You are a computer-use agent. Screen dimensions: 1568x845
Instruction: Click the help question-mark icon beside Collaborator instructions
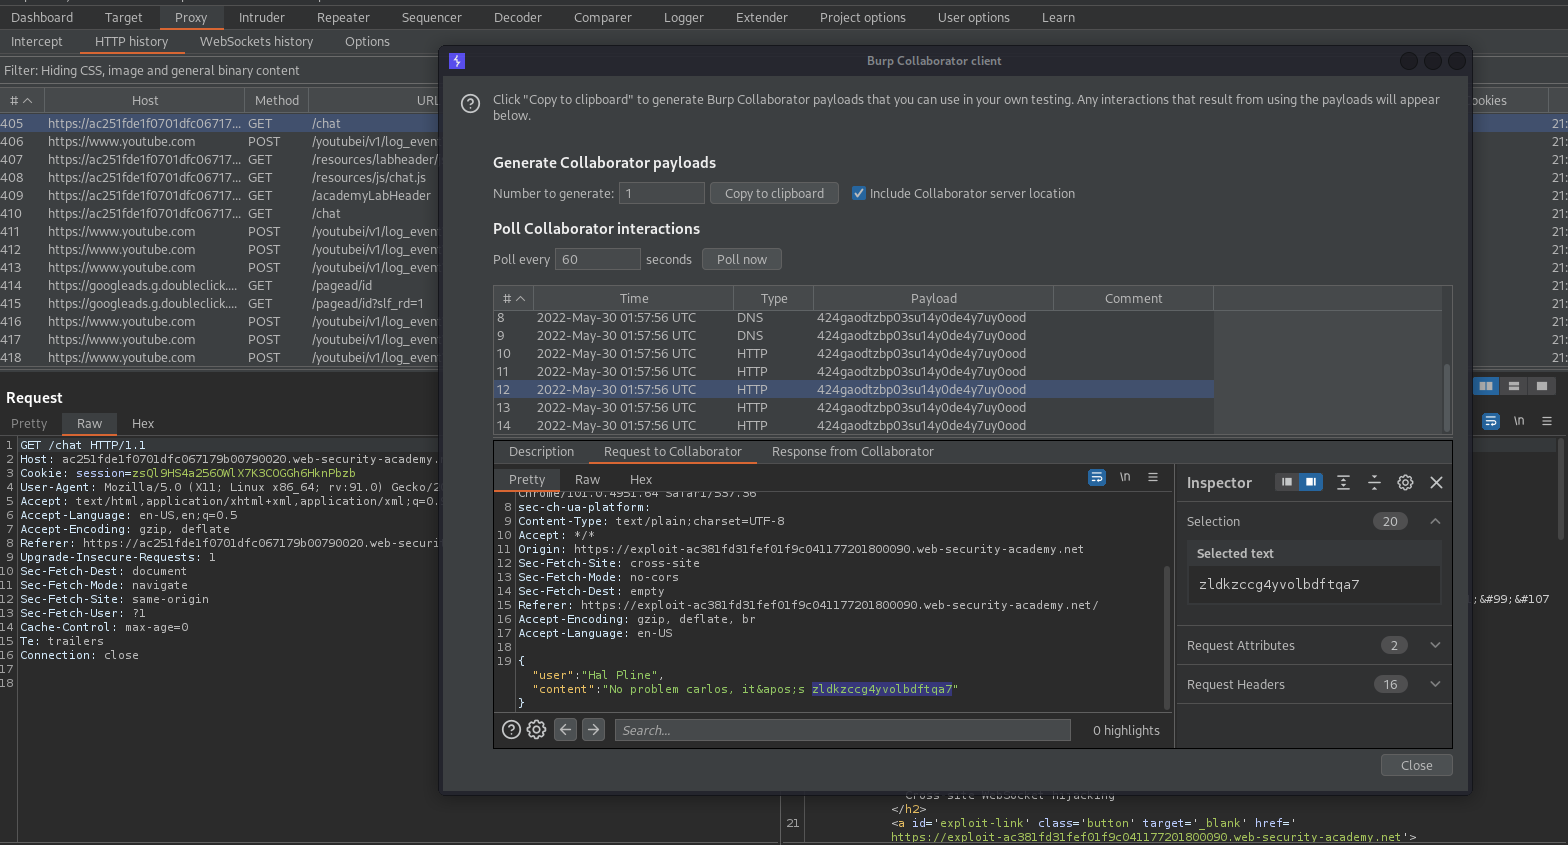click(x=470, y=104)
